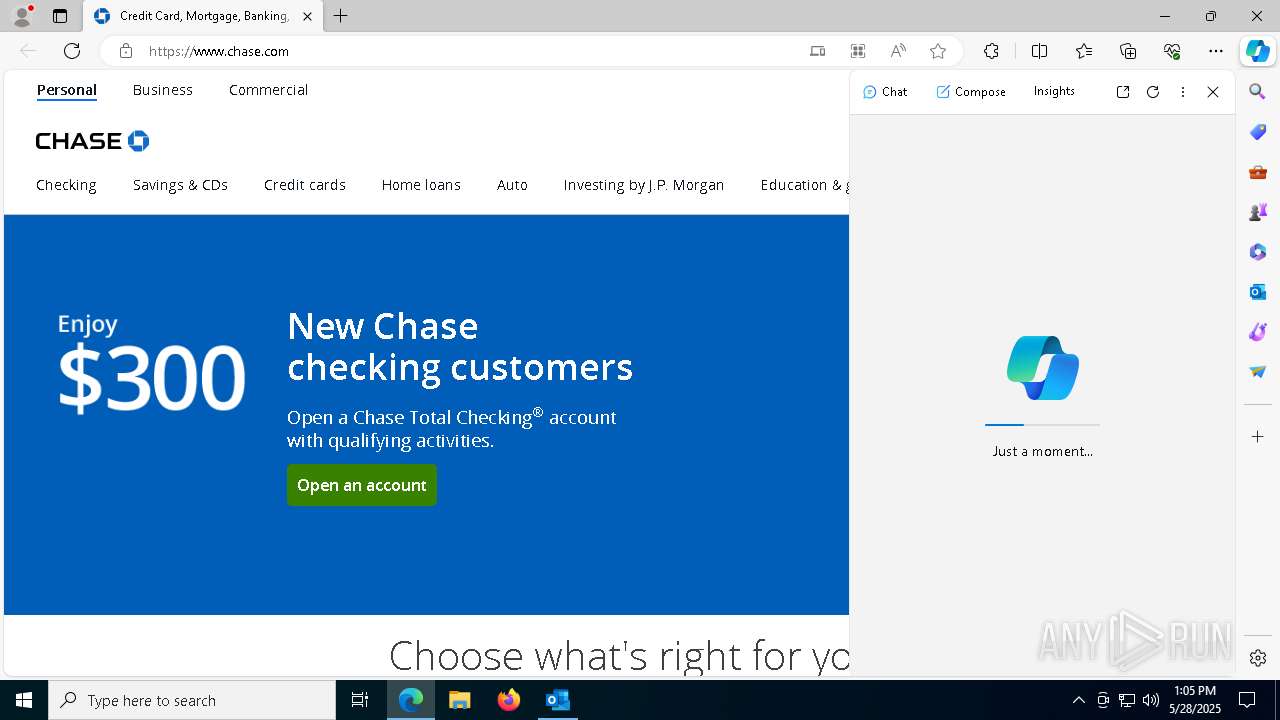Open Copilot pane more options
The image size is (1280, 720).
1183,92
